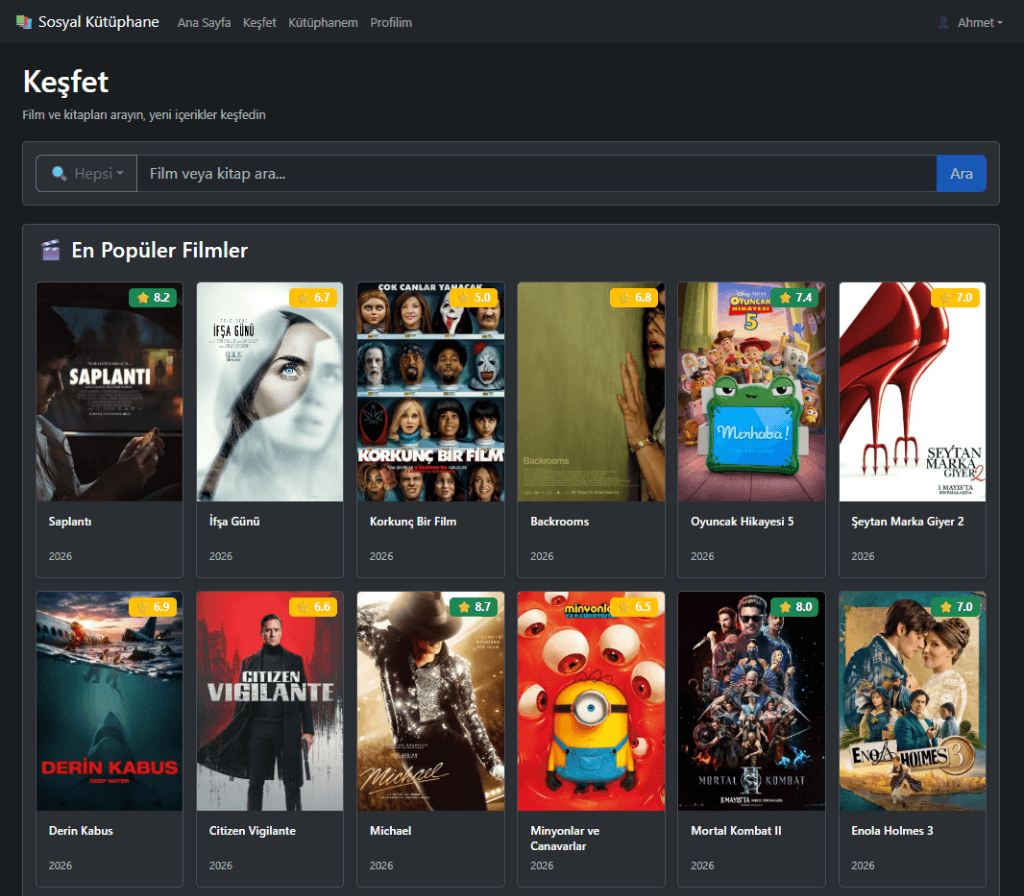
Task: Open the Enola Holmes 3 poster
Action: coord(912,701)
